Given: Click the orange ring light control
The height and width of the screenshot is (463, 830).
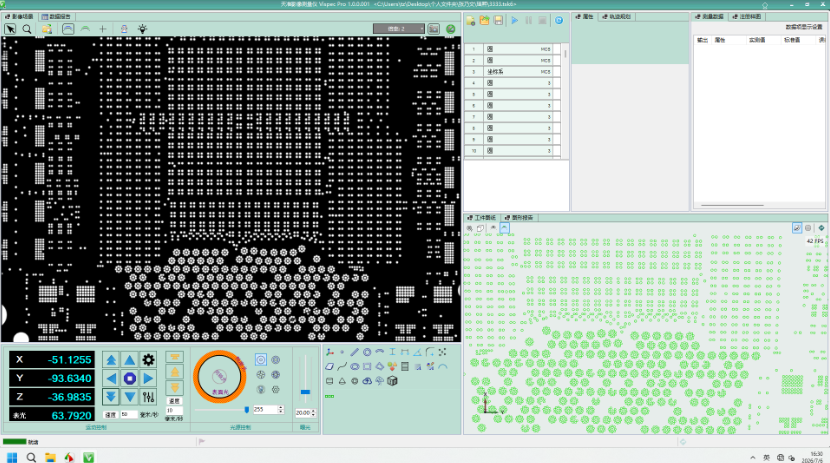Looking at the screenshot, I should (x=219, y=377).
